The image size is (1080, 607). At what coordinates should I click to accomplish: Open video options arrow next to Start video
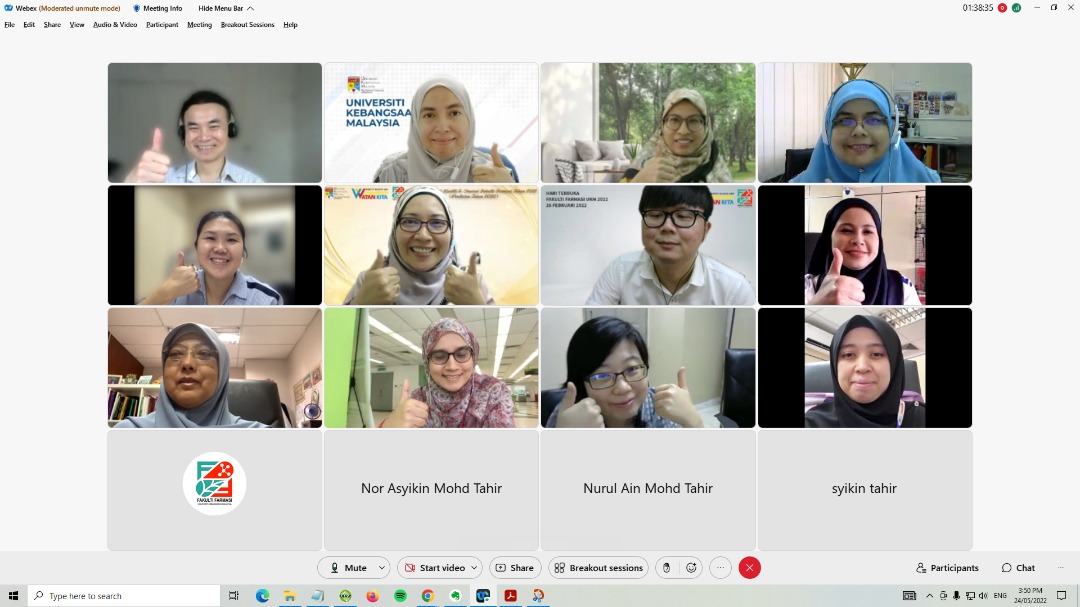(474, 568)
